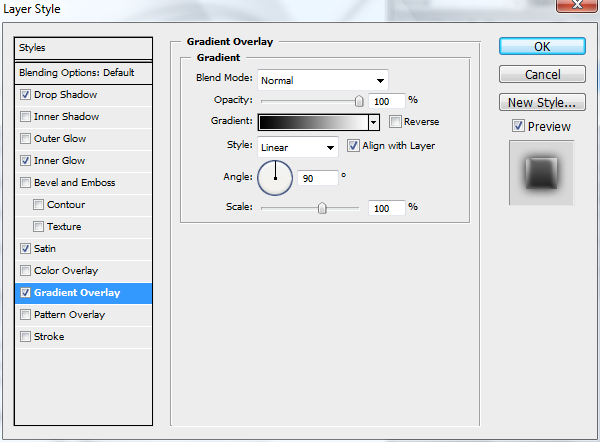Click the Angle dial control
Screen dimensions: 600x442
pyautogui.click(x=275, y=178)
